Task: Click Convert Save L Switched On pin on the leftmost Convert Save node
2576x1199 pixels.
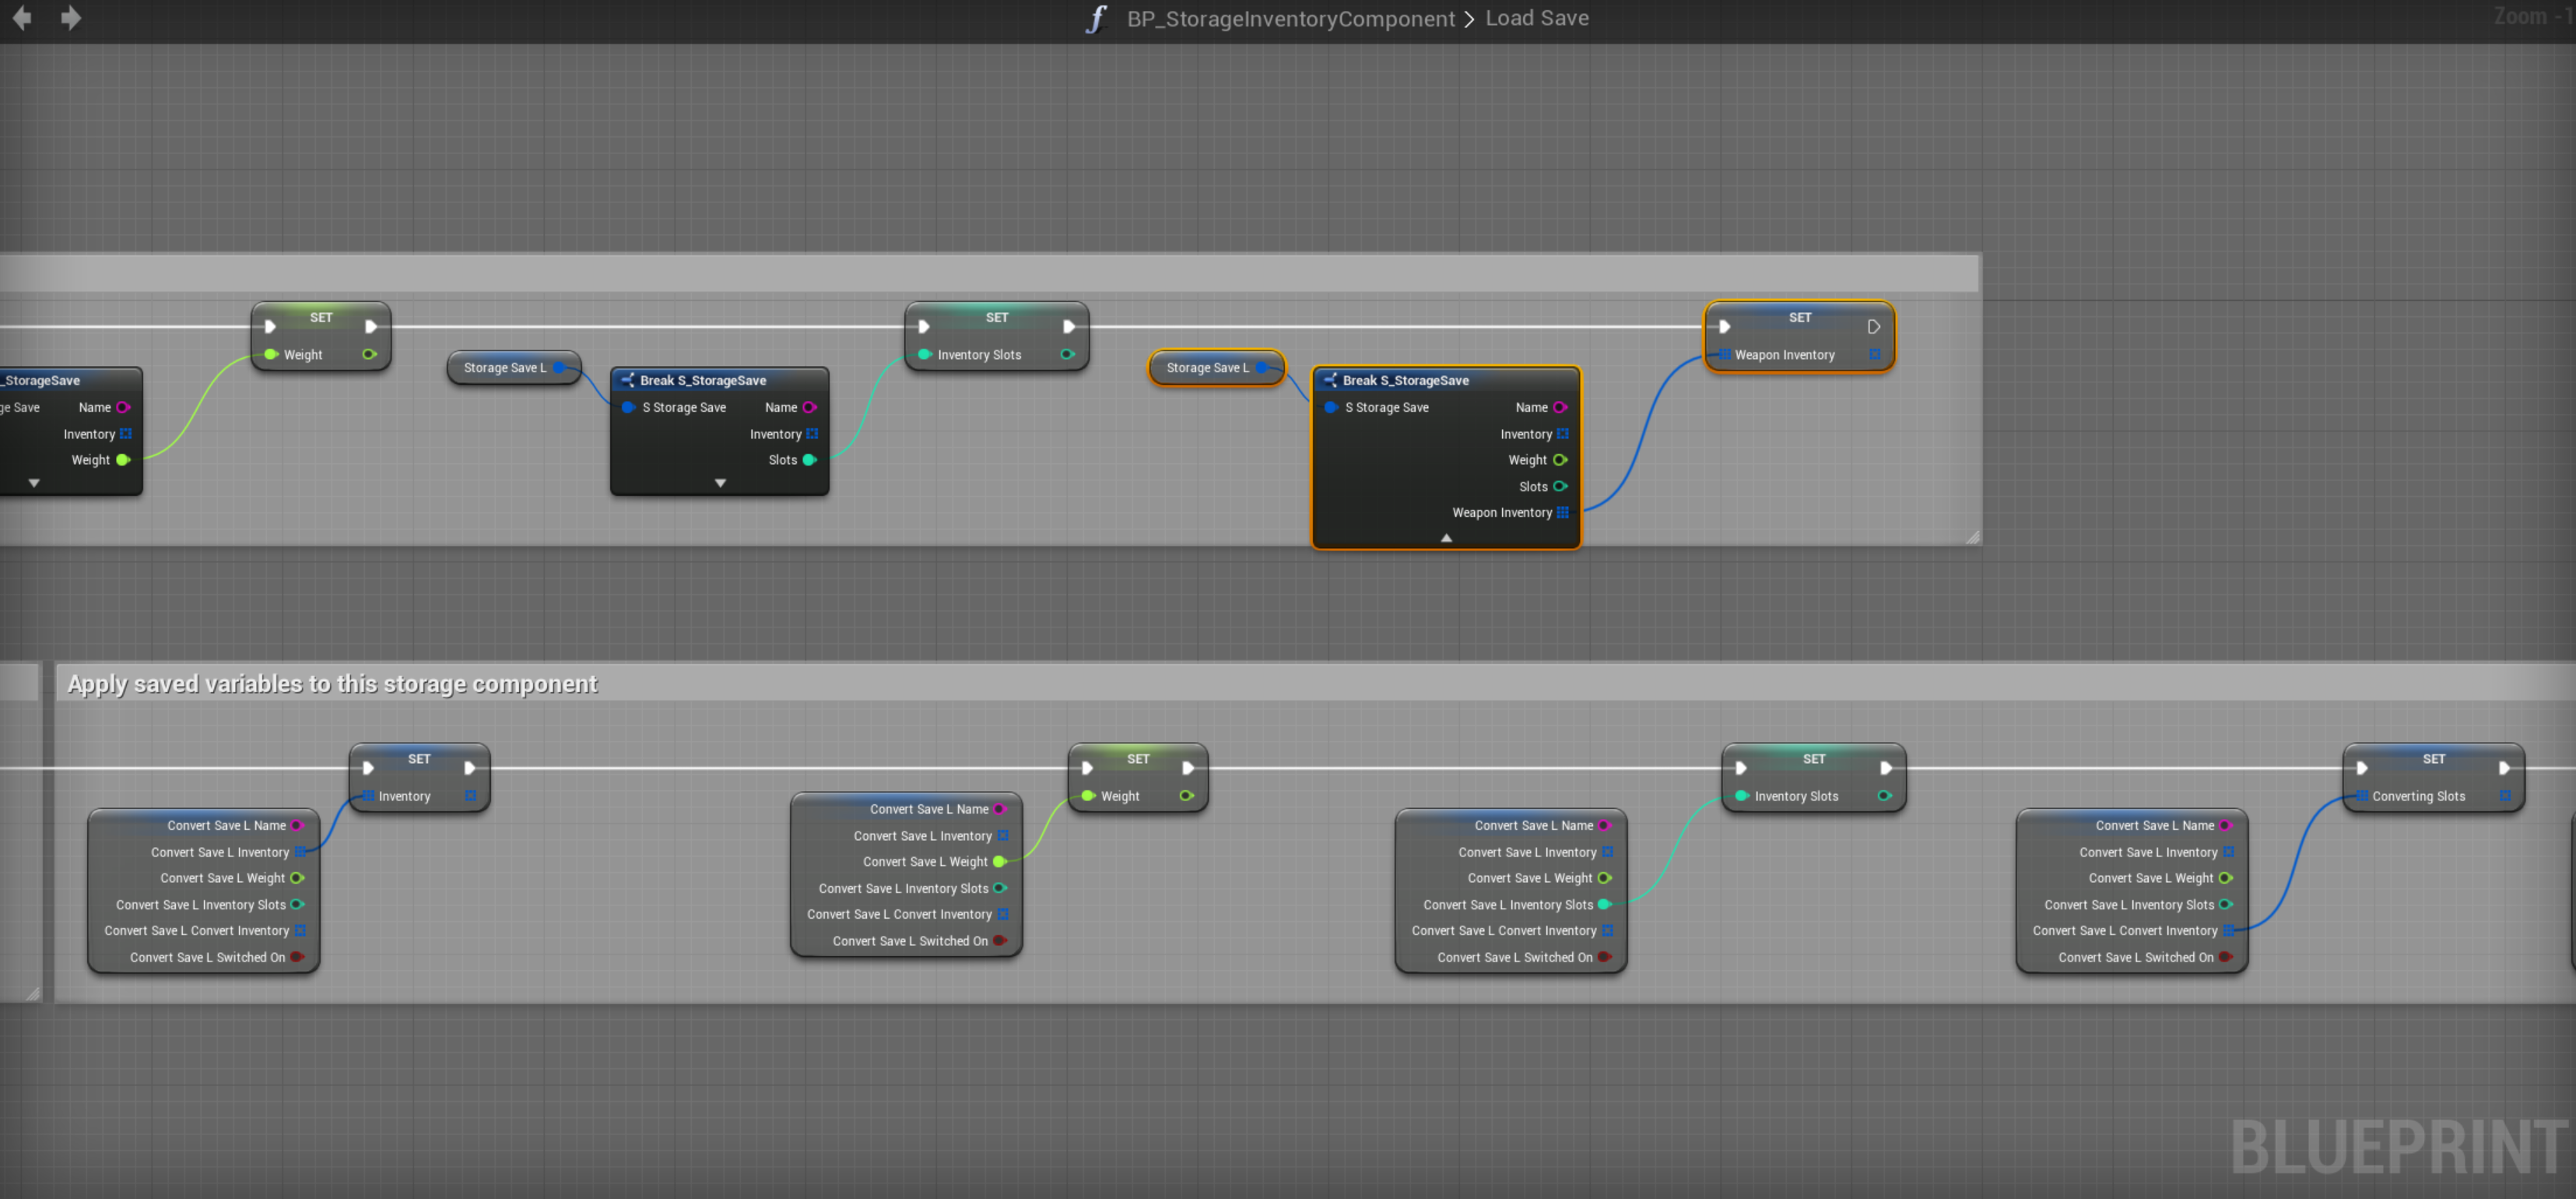Action: (x=297, y=958)
